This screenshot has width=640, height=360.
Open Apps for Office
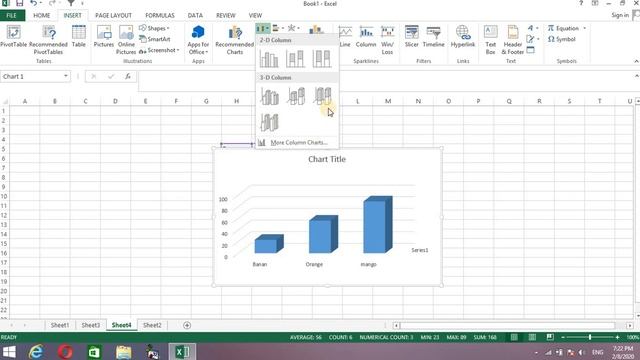[198, 40]
